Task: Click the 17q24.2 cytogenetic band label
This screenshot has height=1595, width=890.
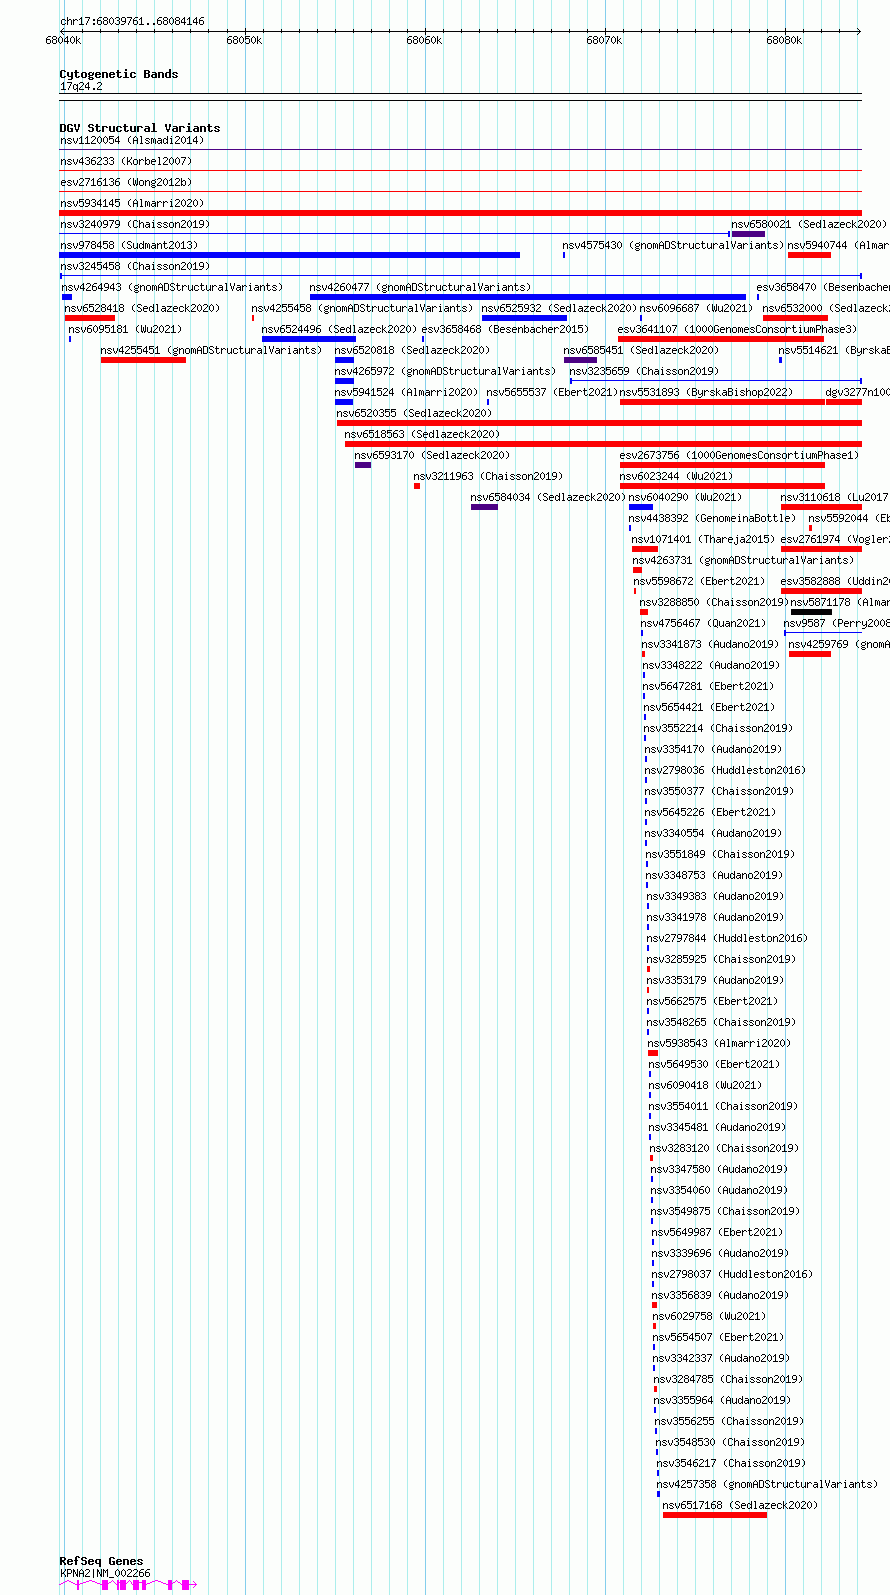Action: click(81, 87)
